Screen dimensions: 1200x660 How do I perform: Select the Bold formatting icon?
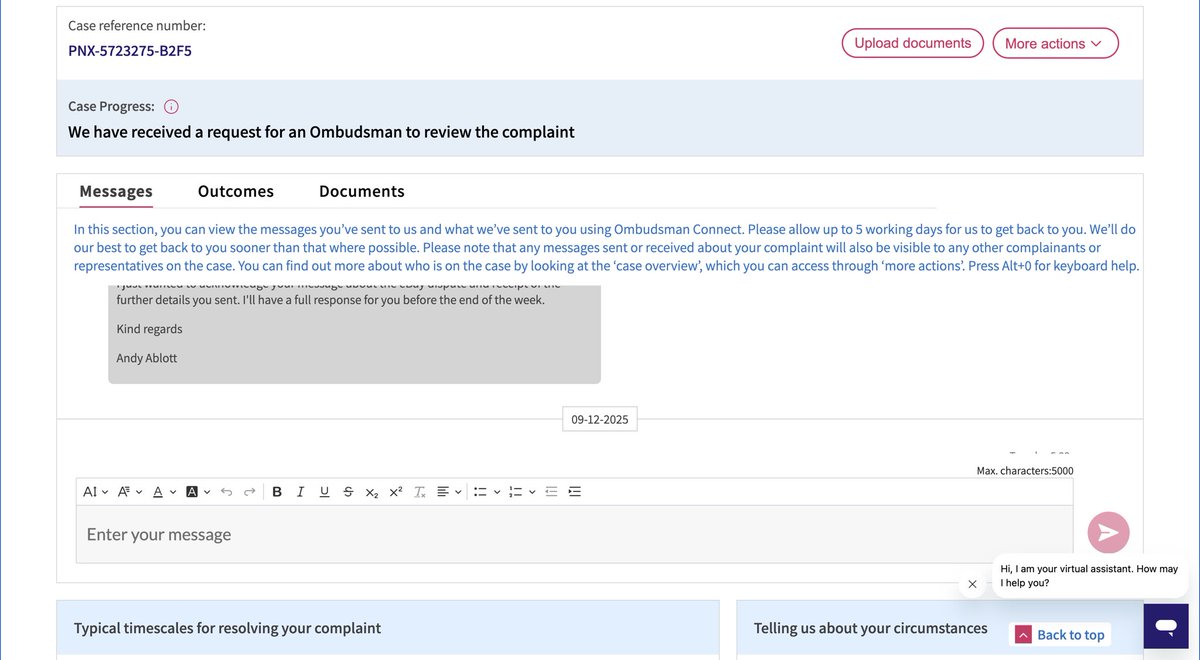click(277, 491)
